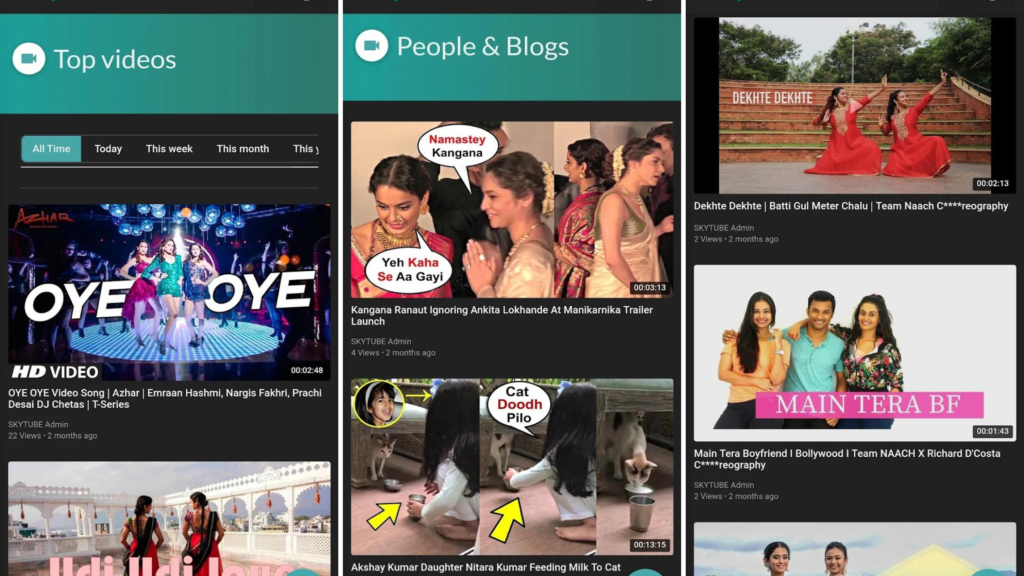Click the 00:02:48 duration badge

[x=307, y=370]
